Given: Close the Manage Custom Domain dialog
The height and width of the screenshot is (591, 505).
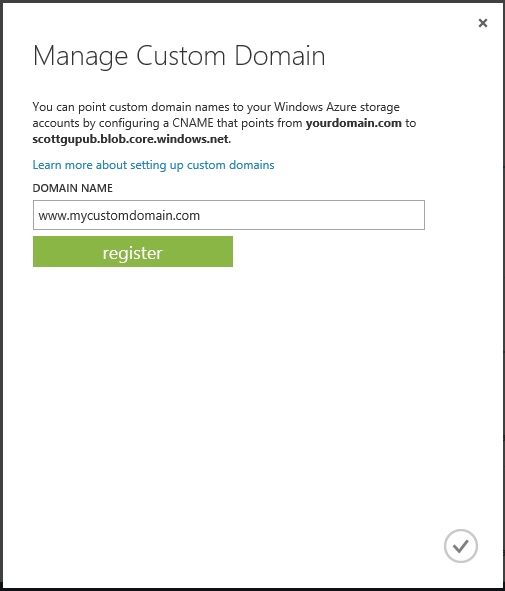Looking at the screenshot, I should 483,23.
